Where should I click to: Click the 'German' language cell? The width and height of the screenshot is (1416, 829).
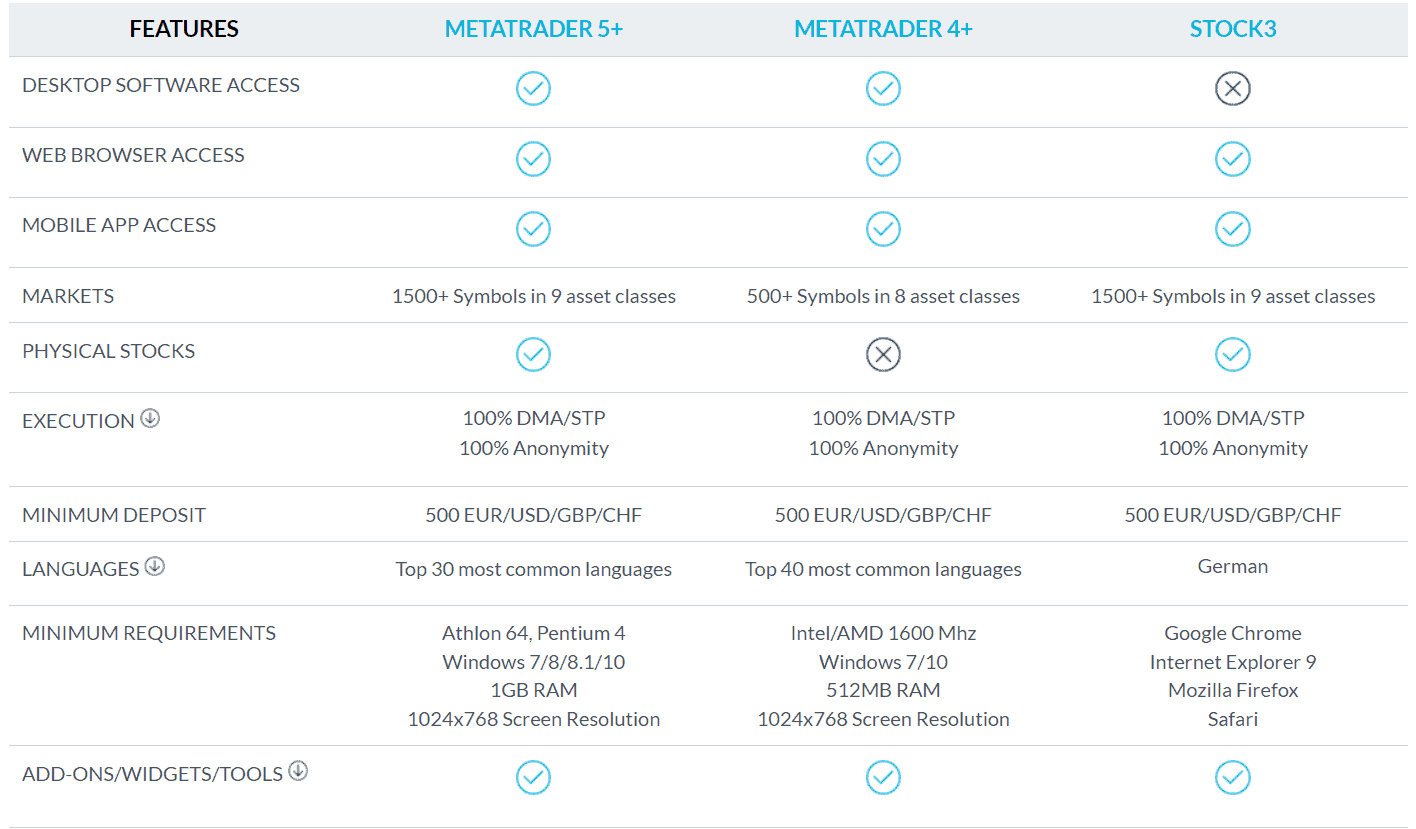1233,566
